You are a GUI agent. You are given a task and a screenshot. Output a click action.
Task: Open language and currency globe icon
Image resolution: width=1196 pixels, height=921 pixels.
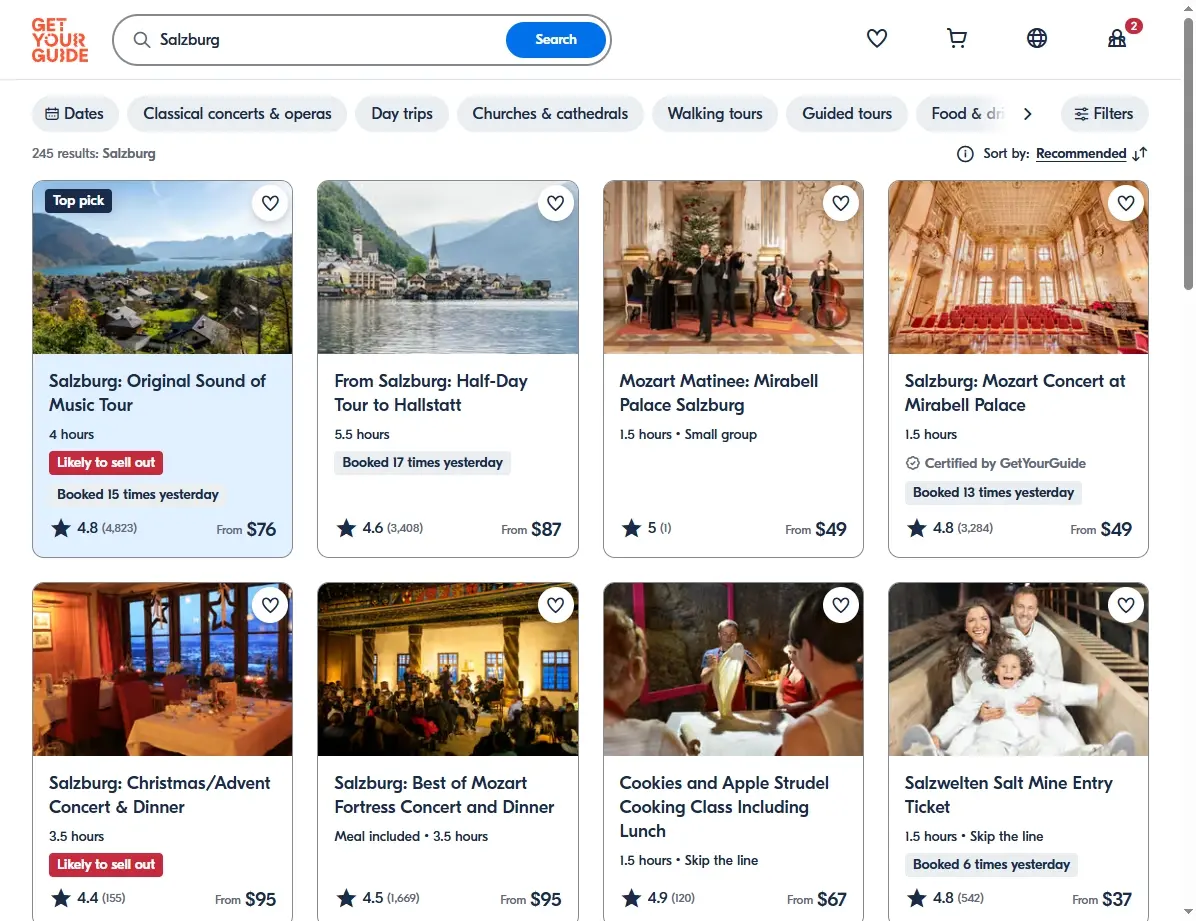[x=1037, y=38]
